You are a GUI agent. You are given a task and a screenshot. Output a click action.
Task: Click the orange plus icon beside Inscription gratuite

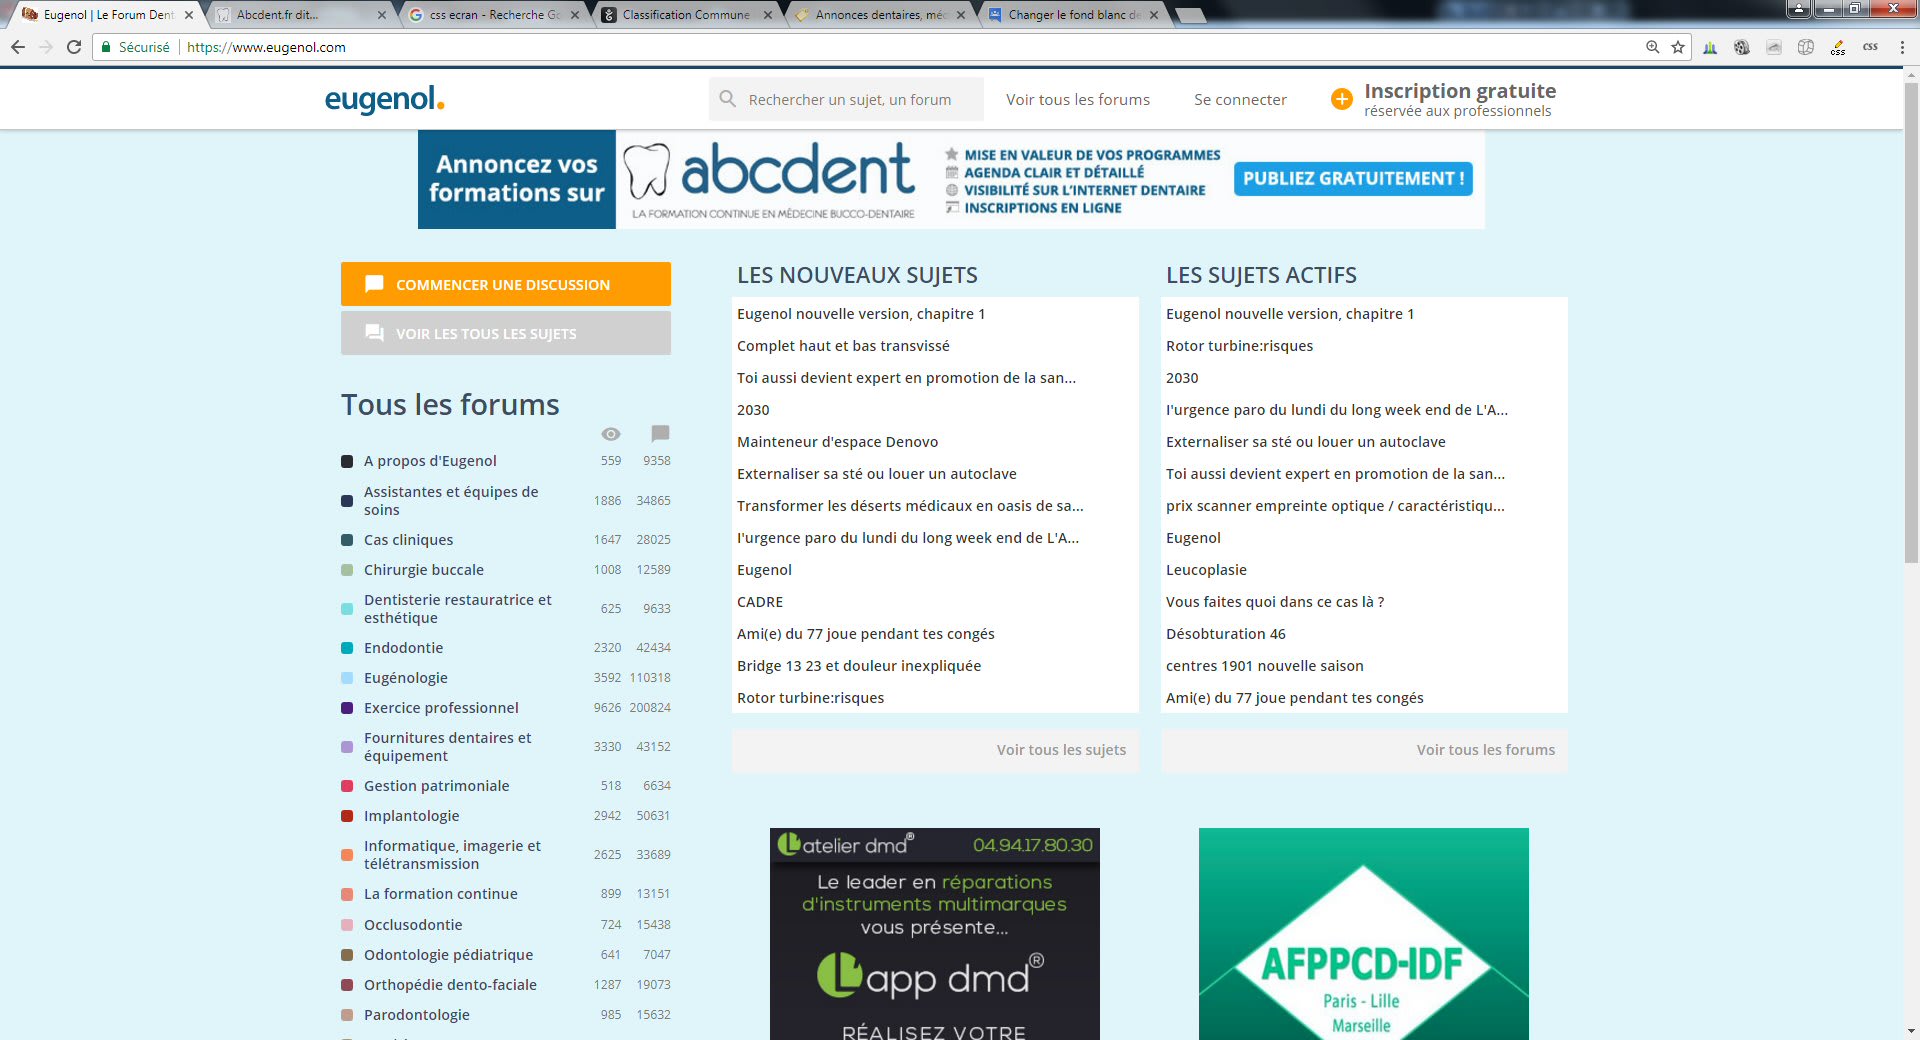pyautogui.click(x=1341, y=99)
